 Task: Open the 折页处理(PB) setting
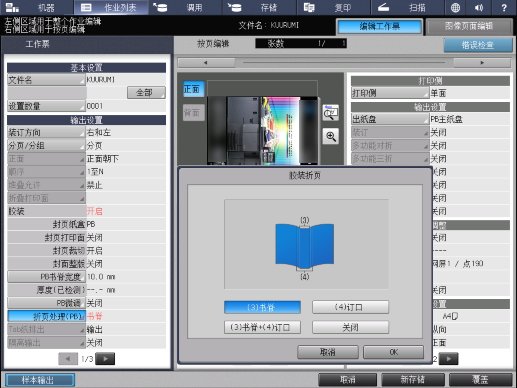(47, 316)
